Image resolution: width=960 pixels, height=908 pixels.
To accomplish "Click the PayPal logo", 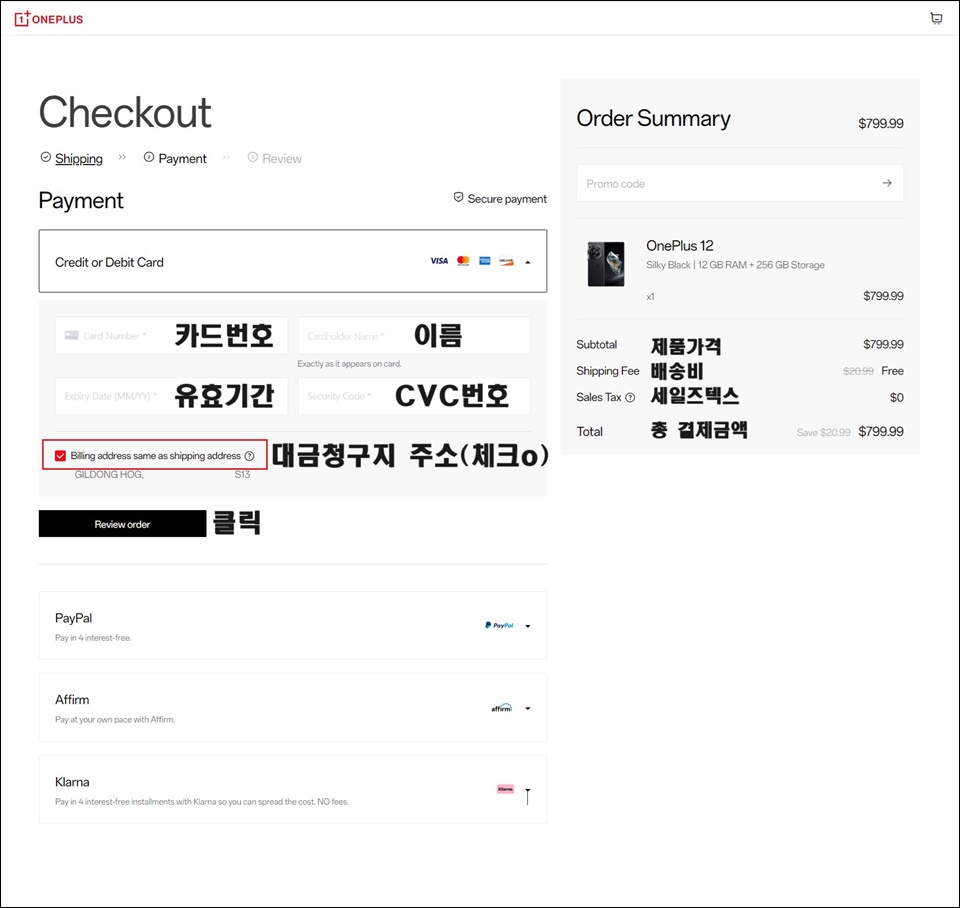I will [x=500, y=625].
